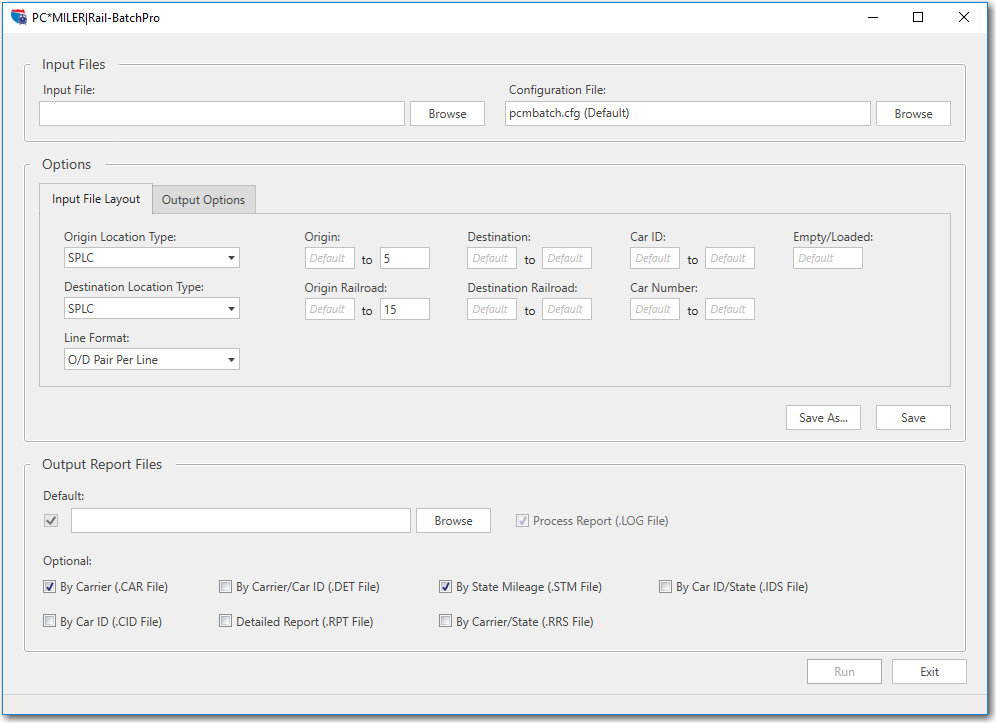Screen dimensions: 996x723
Task: Minimize the Rail-BatchPro window
Action: coord(873,17)
